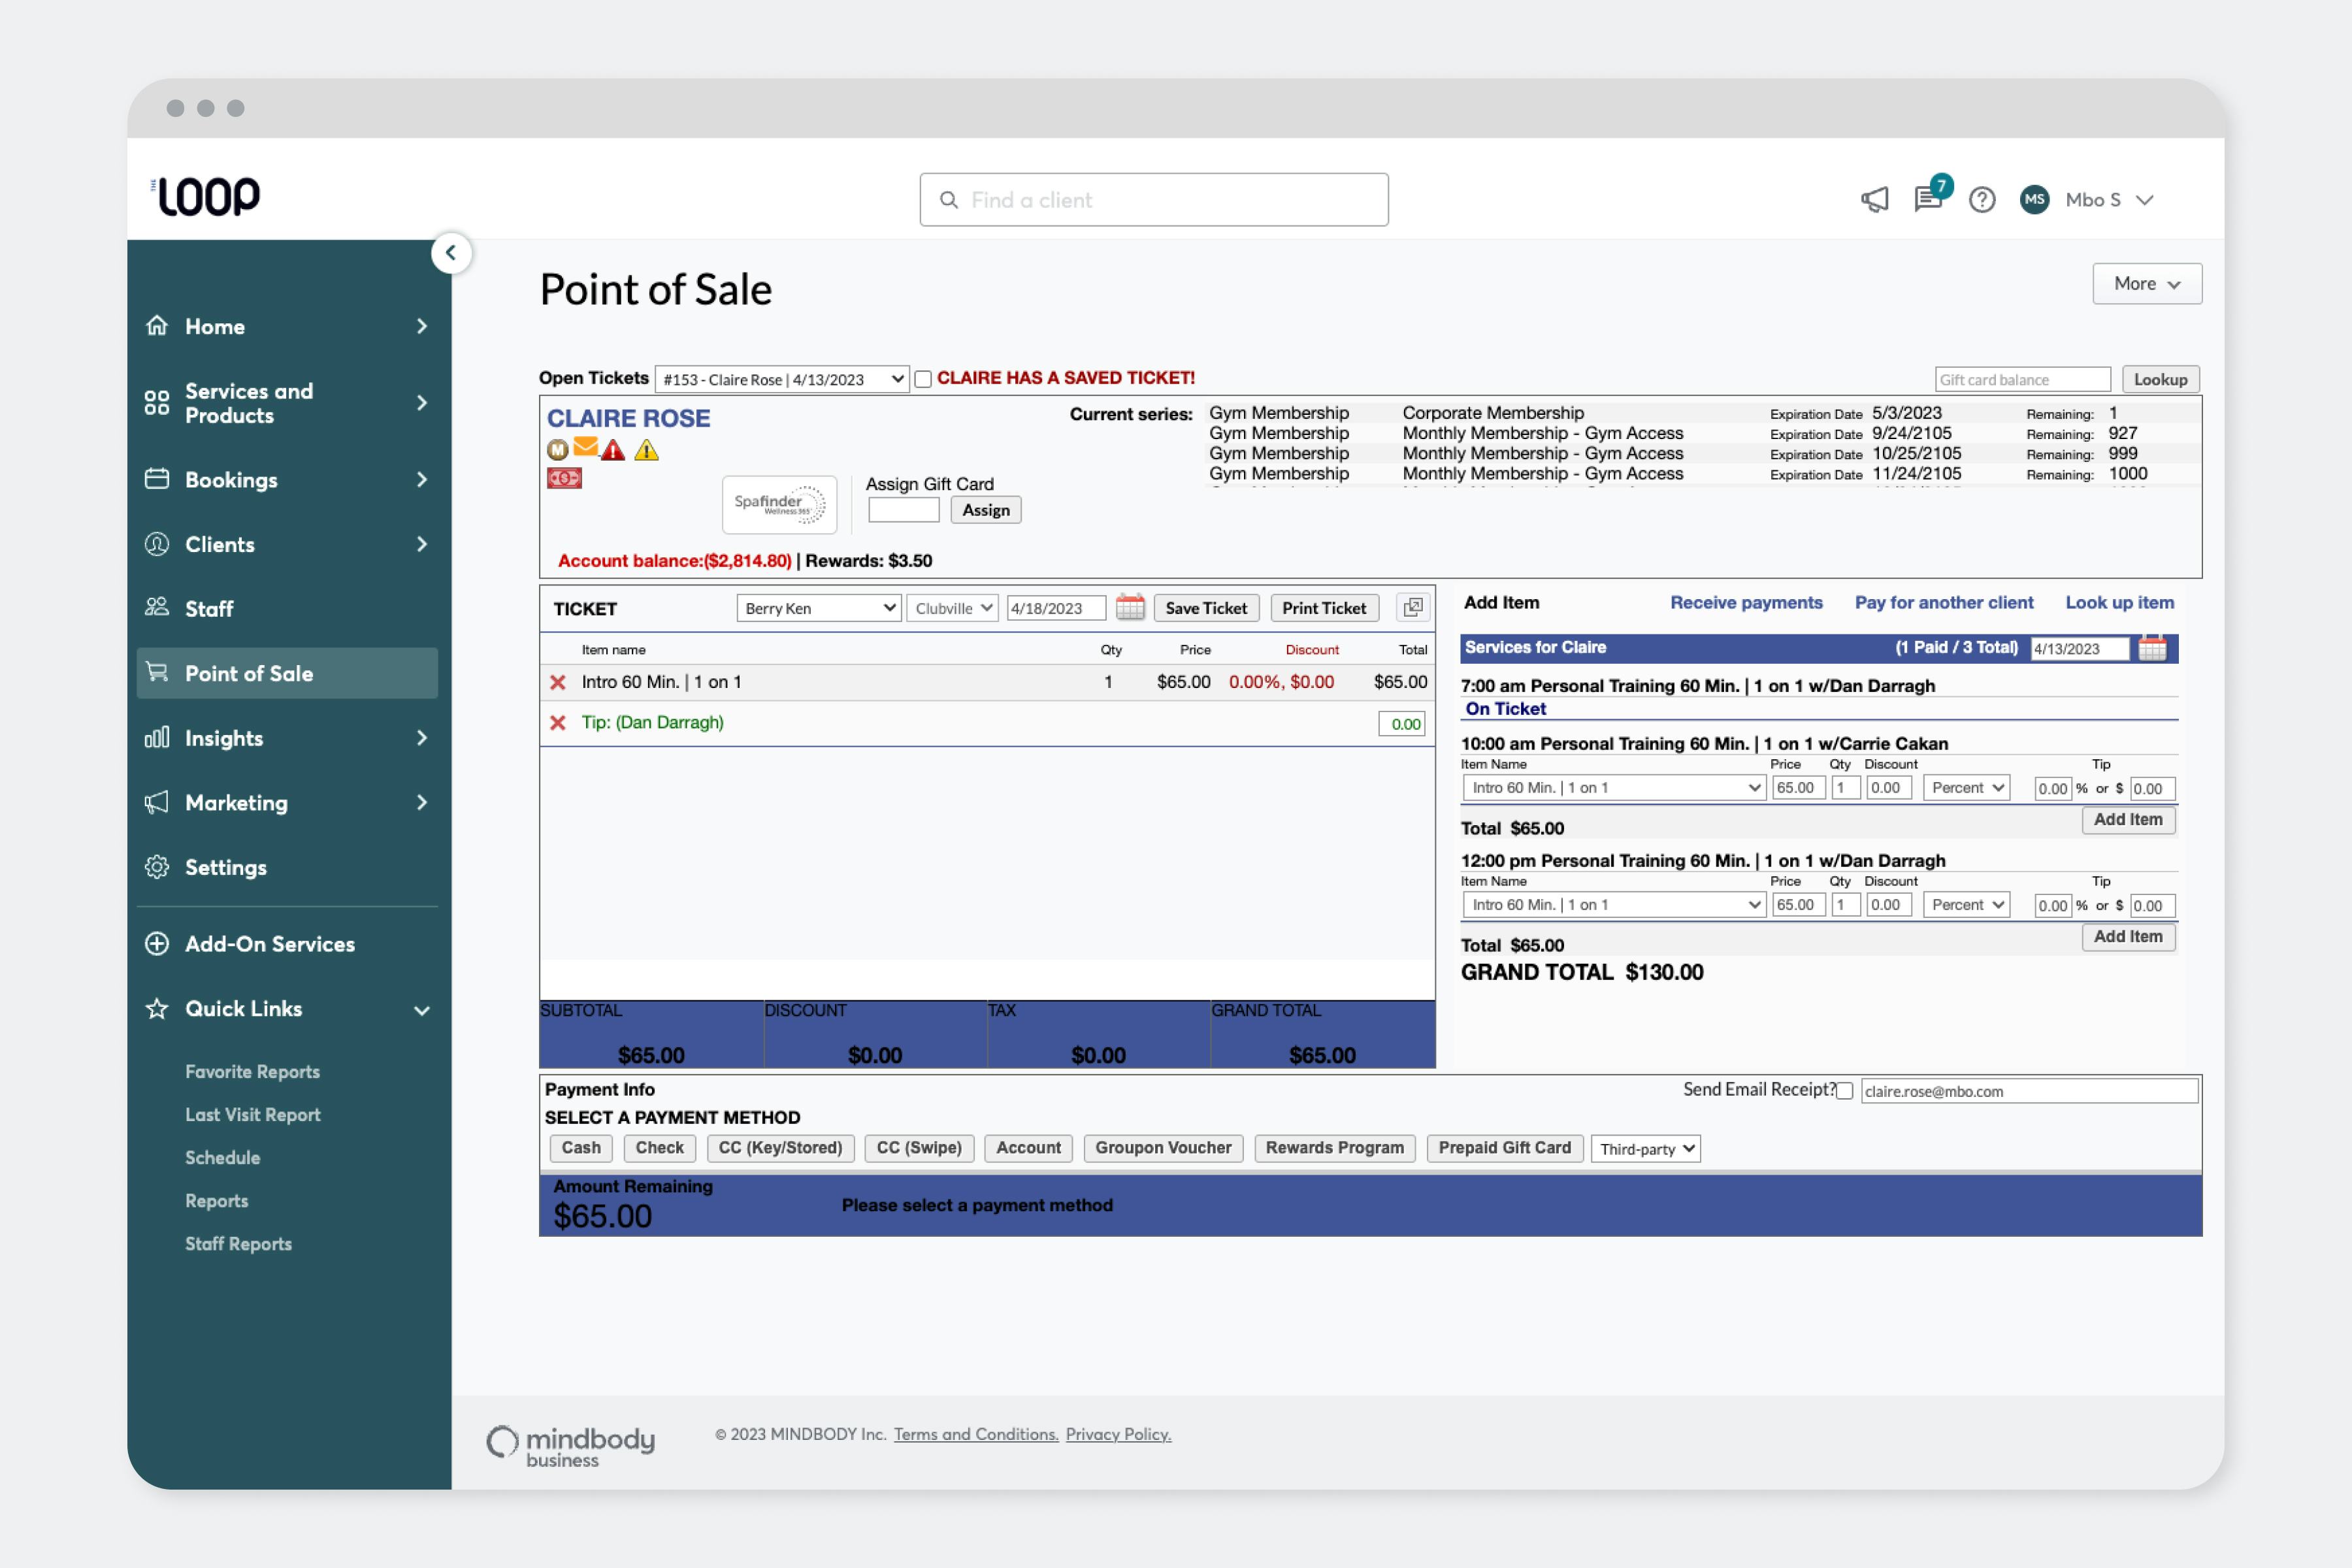The width and height of the screenshot is (2352, 1568).
Task: Expand the Third-party payment dropdown
Action: pos(1645,1148)
